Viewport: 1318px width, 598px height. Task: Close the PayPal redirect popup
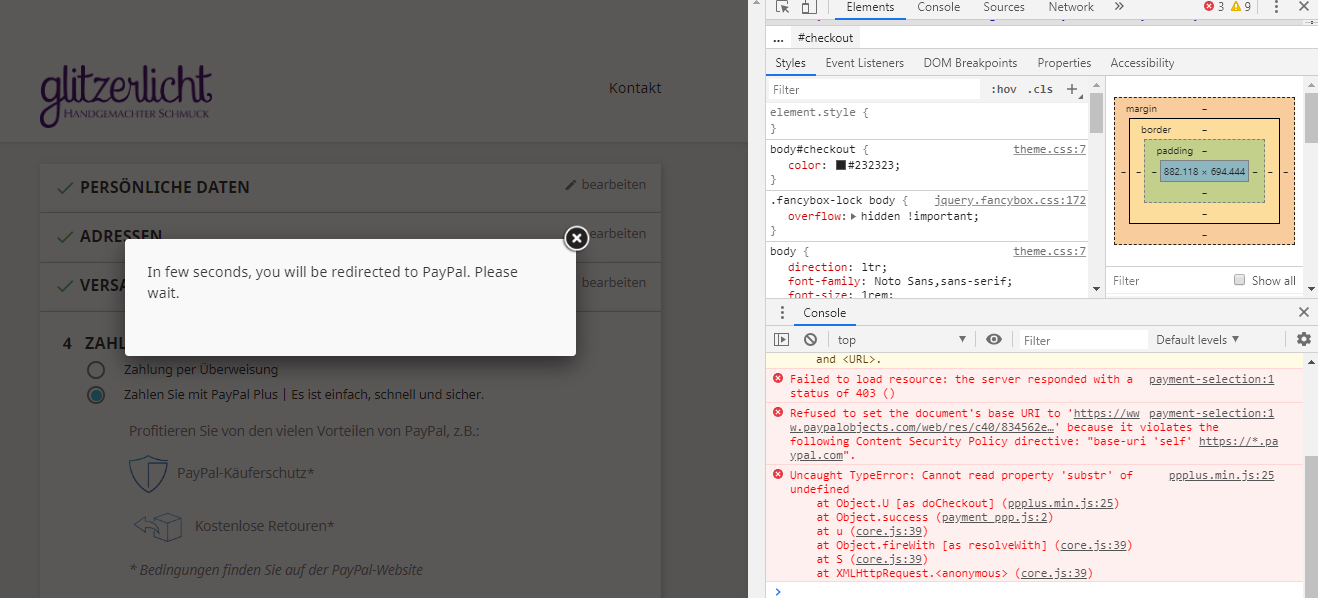pyautogui.click(x=576, y=238)
